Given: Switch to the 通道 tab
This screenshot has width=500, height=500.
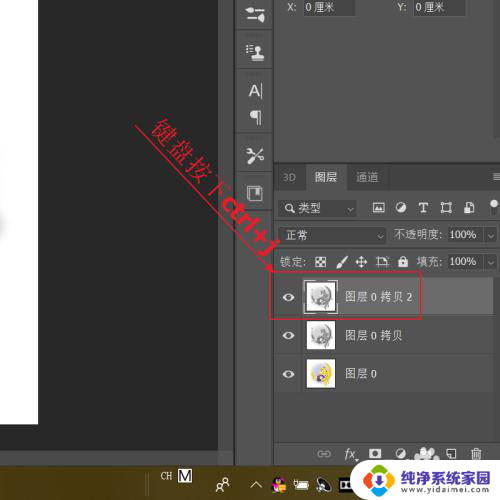Looking at the screenshot, I should coord(367,177).
